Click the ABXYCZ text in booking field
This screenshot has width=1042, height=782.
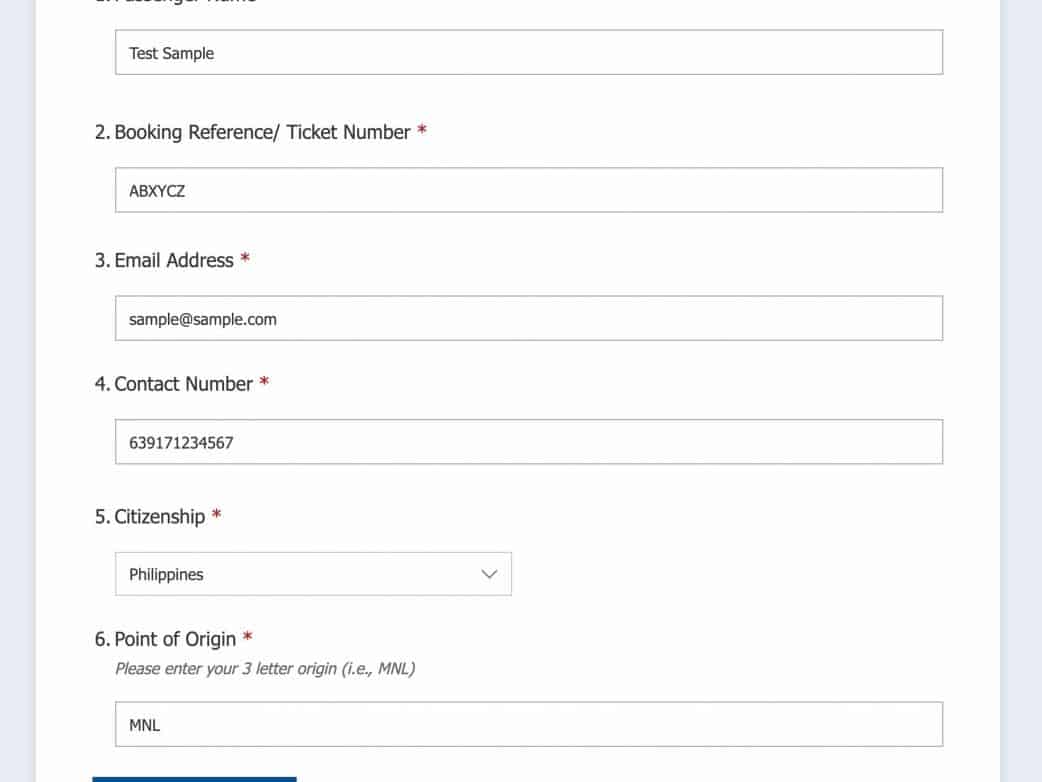point(157,190)
